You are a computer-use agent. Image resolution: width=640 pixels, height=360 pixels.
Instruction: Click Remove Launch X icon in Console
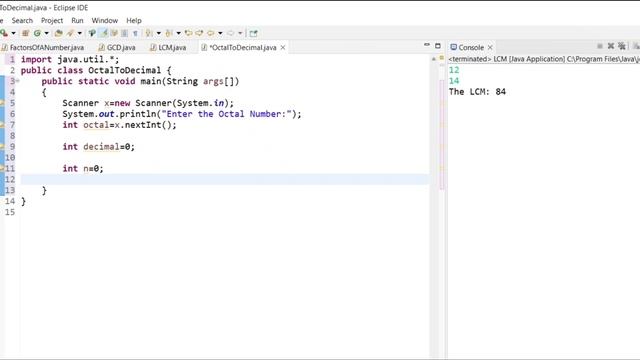tap(611, 46)
